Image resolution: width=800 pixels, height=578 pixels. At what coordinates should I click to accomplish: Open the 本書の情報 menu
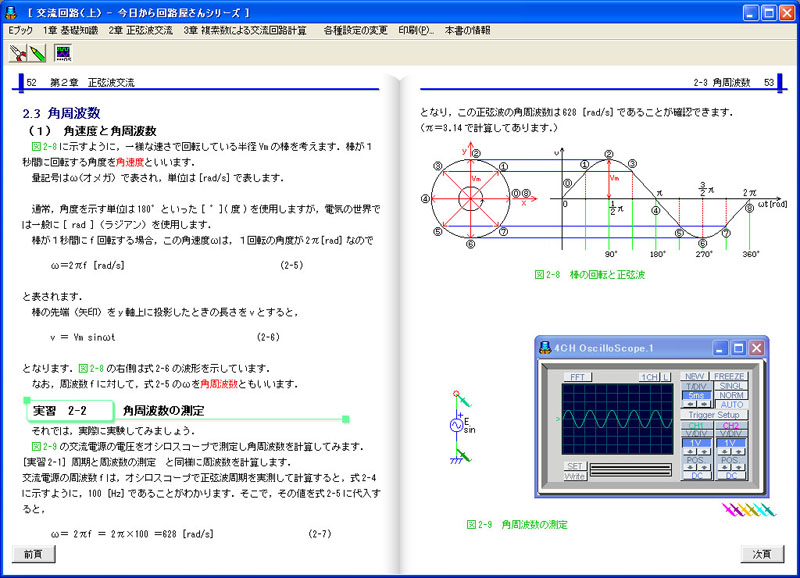click(467, 31)
